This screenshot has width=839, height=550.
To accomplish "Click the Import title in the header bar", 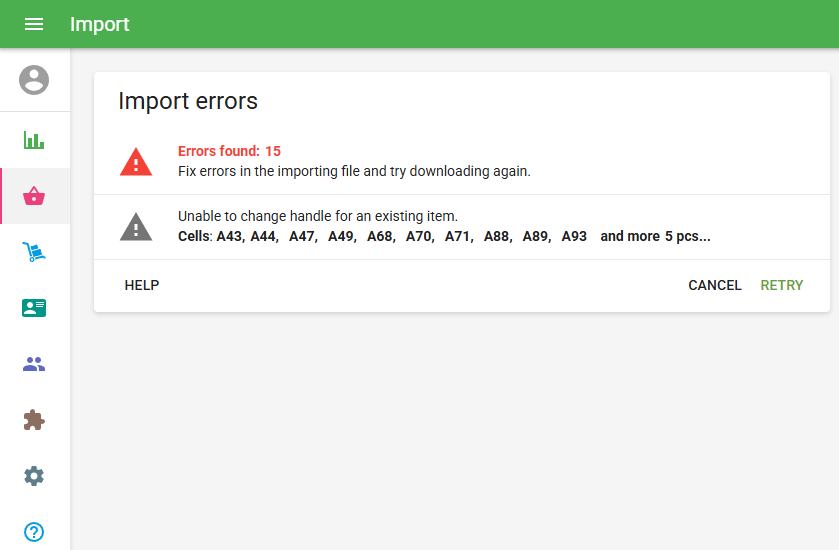I will pyautogui.click(x=99, y=24).
